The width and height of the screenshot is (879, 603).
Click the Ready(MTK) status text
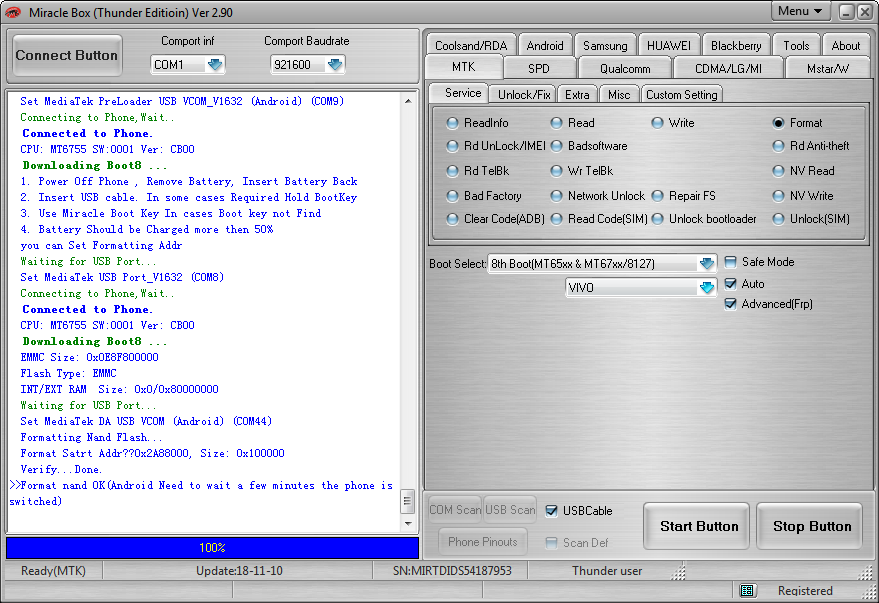click(x=53, y=570)
